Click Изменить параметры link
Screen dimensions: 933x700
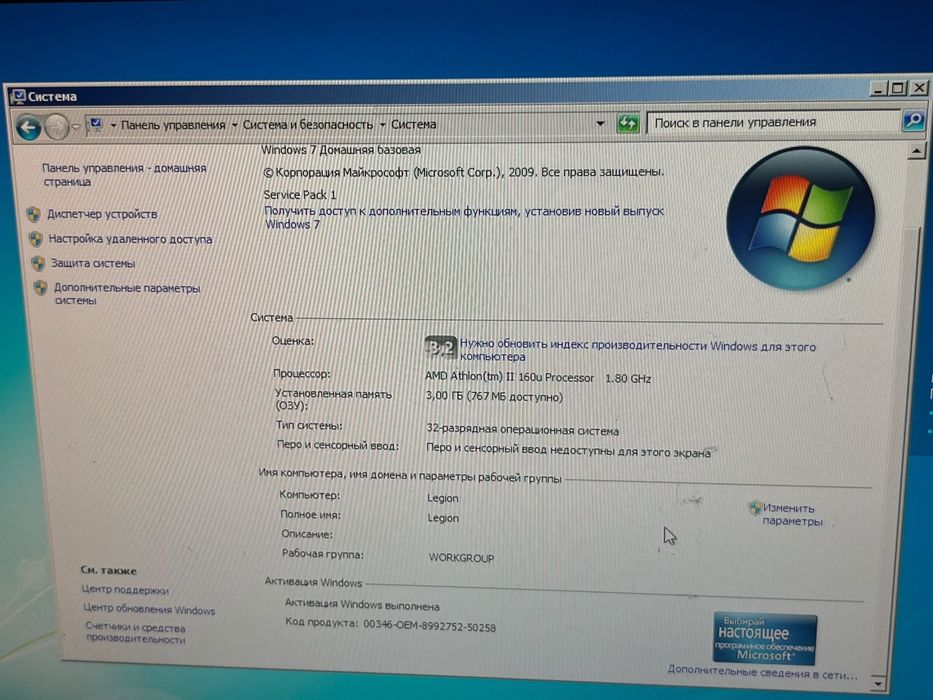coord(793,514)
